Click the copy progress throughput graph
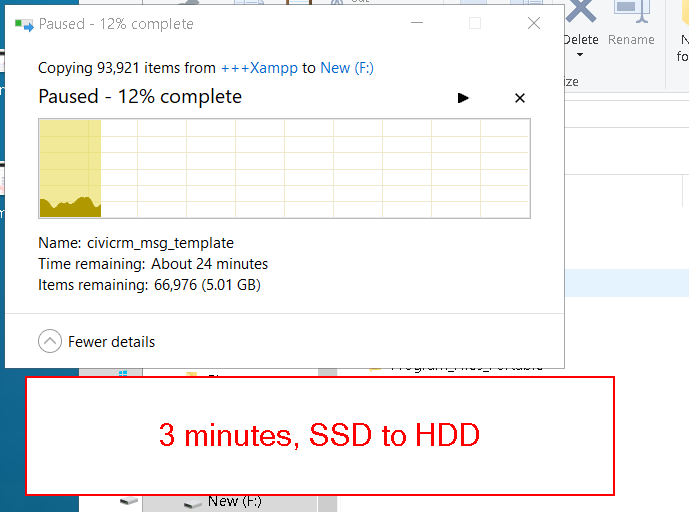The image size is (689, 512). coord(284,168)
